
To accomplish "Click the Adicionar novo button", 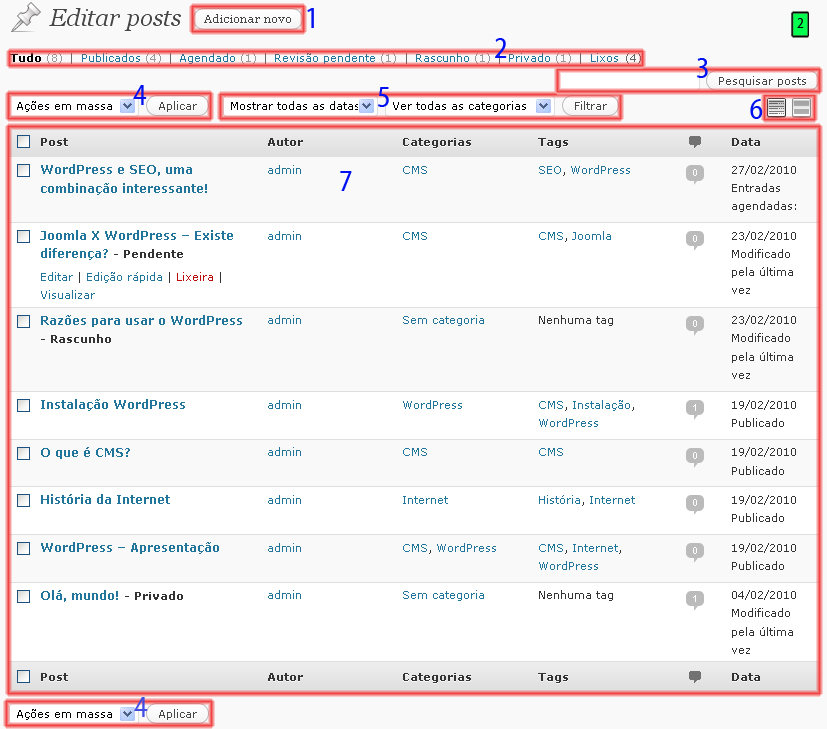I will point(248,19).
